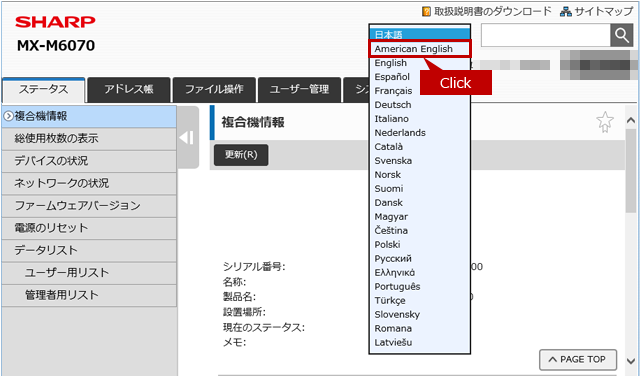Click in the search input field
640x376 pixels.
tap(546, 36)
